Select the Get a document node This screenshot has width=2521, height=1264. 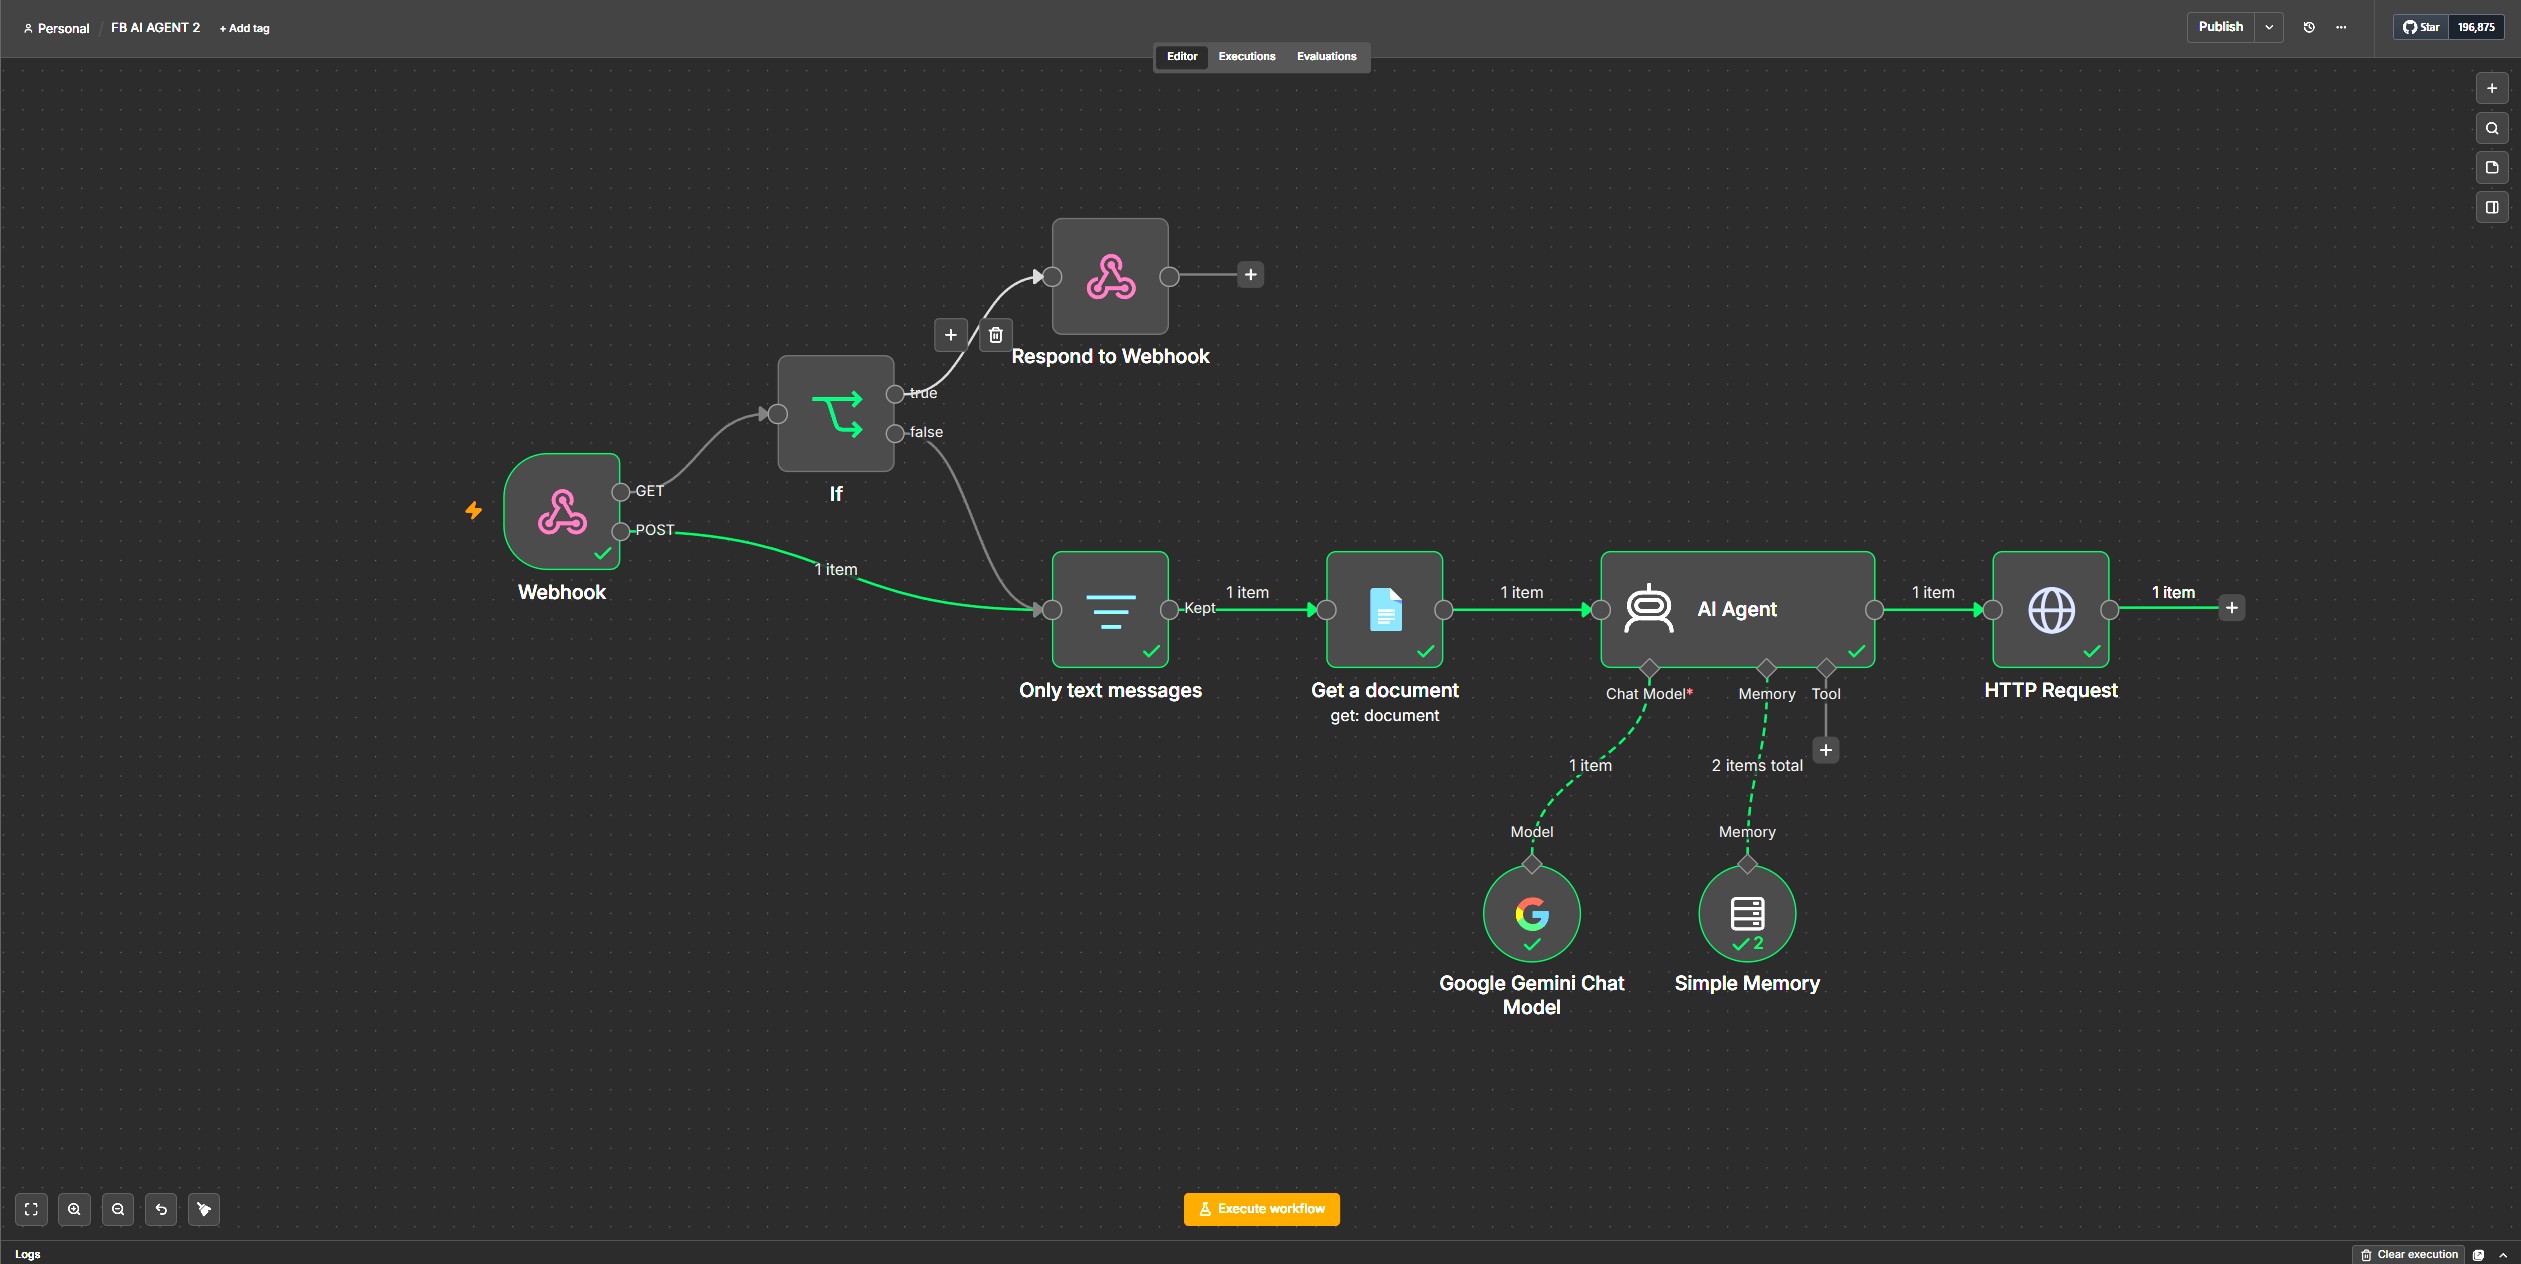coord(1384,609)
